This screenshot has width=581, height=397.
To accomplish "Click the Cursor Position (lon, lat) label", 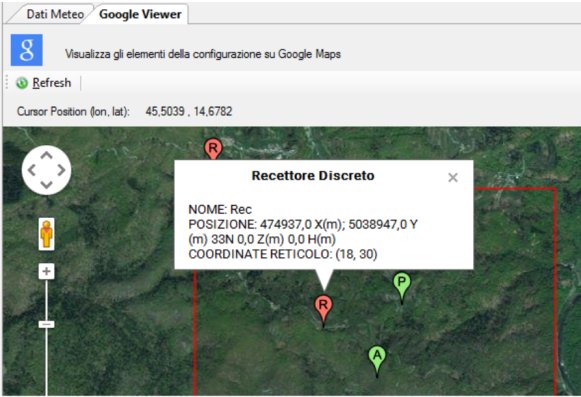I will [73, 111].
